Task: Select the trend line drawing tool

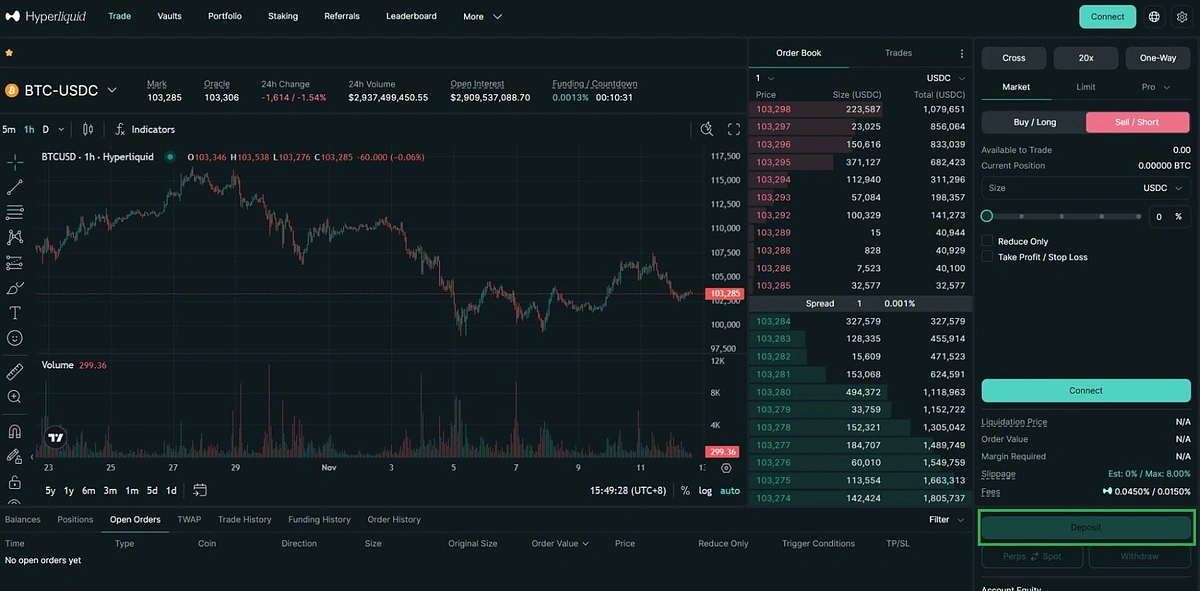Action: coord(15,188)
